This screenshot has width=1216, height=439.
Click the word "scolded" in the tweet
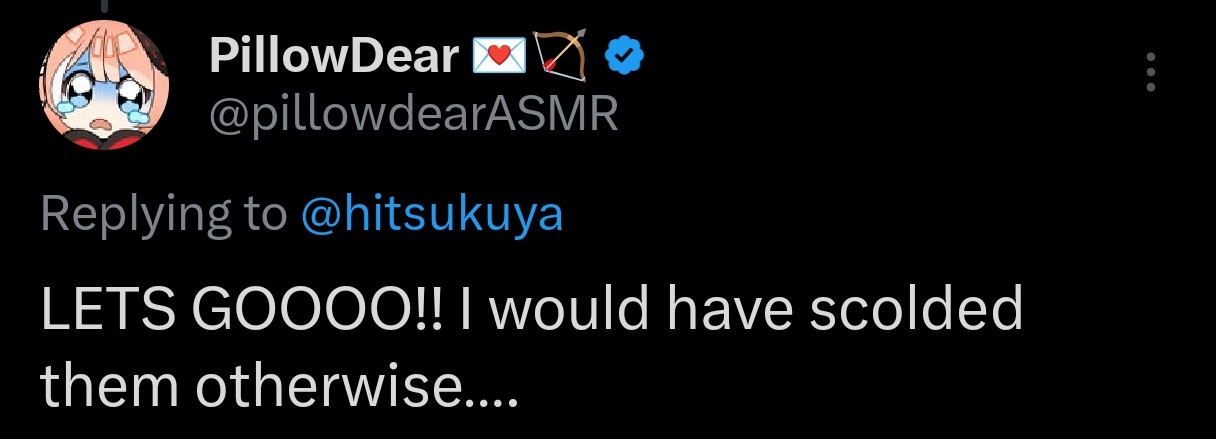click(x=916, y=312)
